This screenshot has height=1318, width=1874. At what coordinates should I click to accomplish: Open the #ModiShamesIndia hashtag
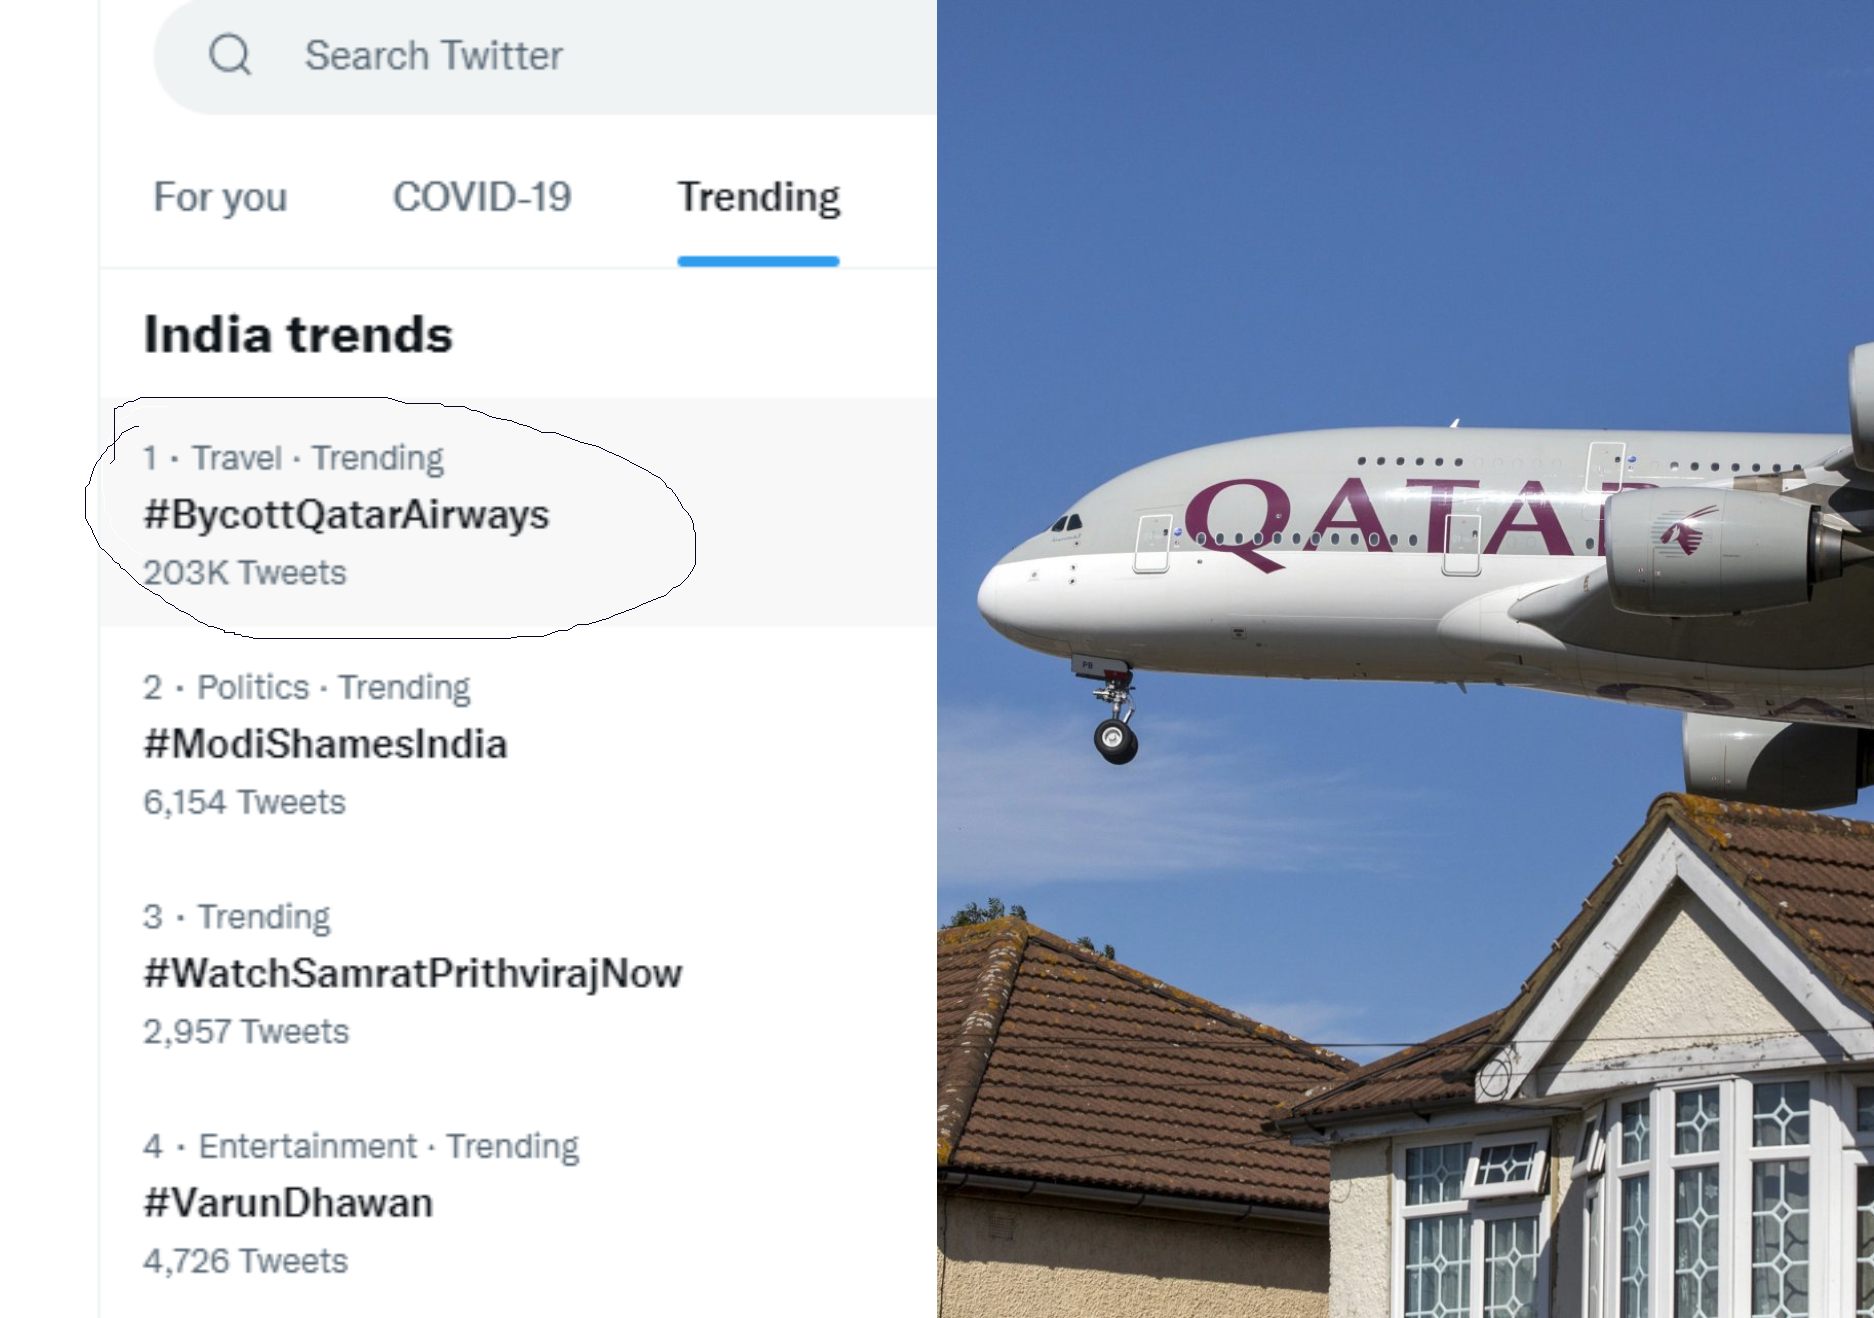[x=325, y=744]
